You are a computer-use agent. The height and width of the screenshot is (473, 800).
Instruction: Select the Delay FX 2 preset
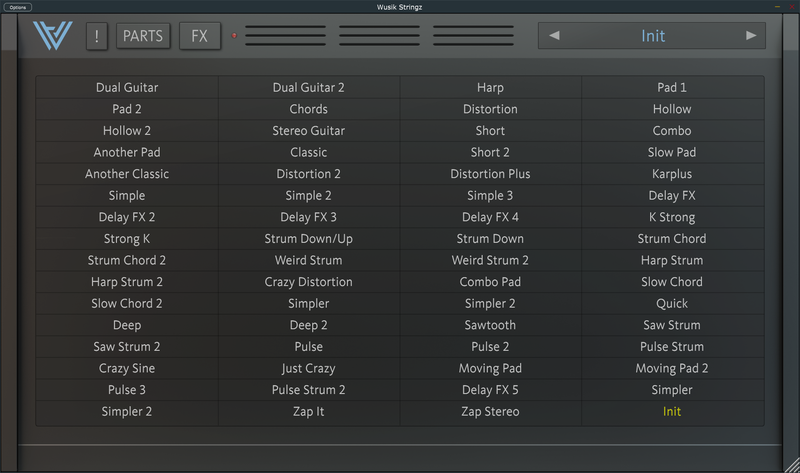point(127,217)
